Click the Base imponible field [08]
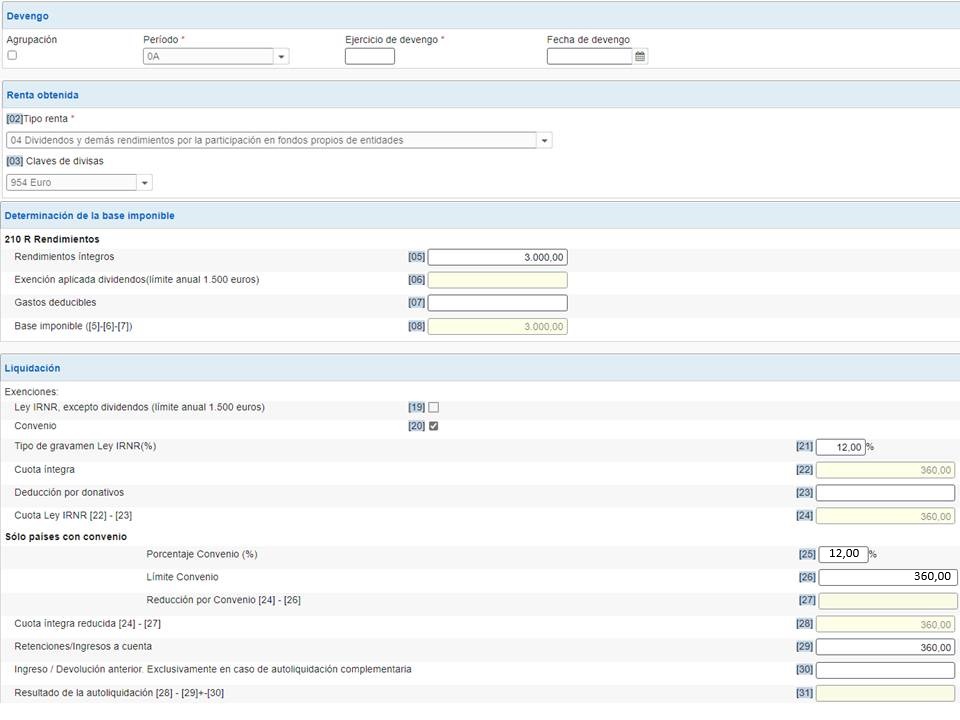 pyautogui.click(x=498, y=326)
